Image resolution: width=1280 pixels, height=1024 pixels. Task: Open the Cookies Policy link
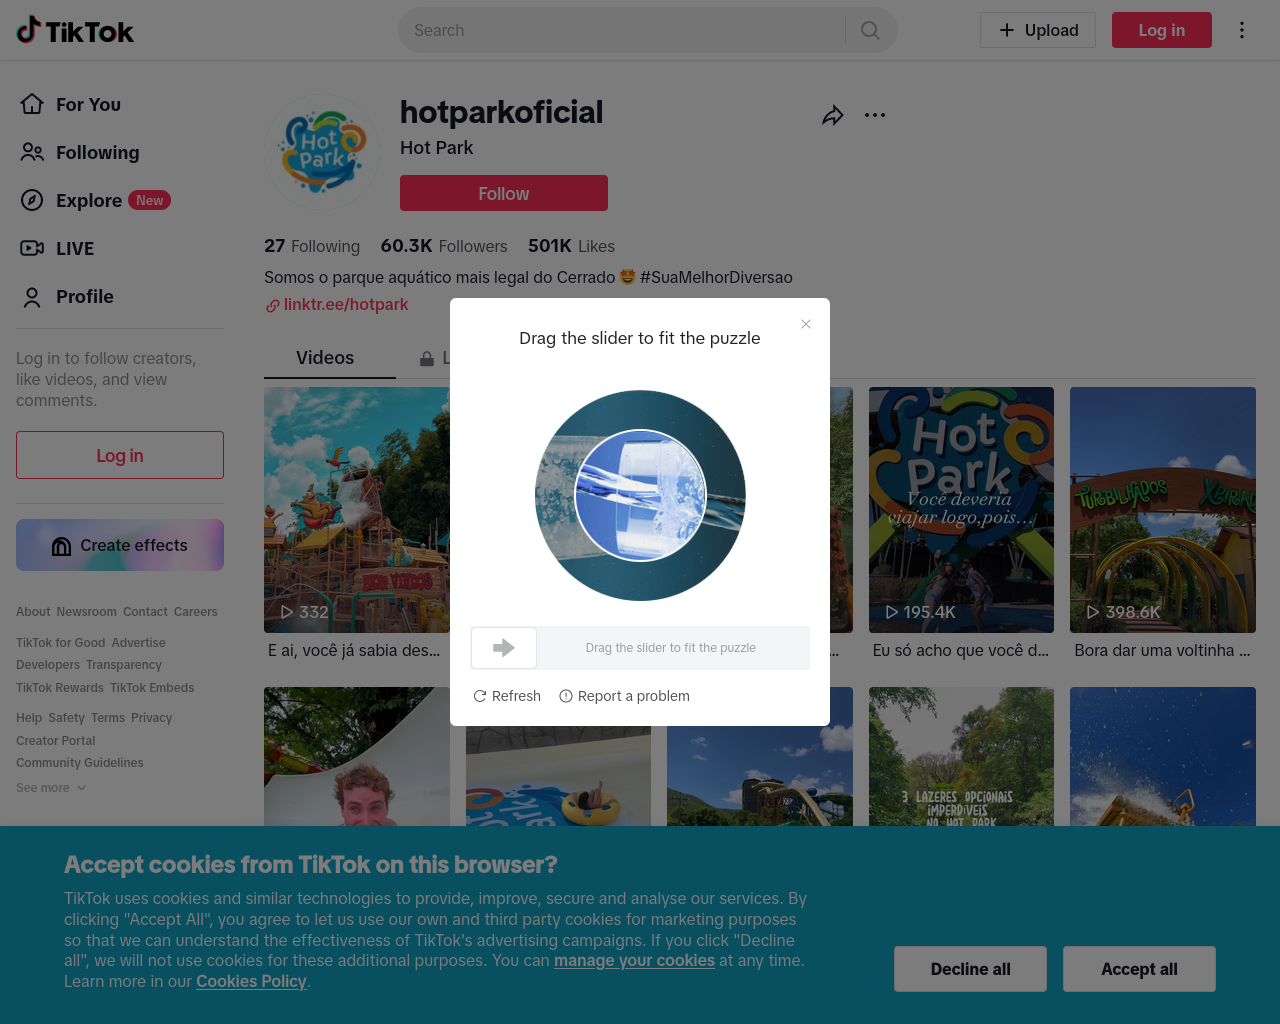(x=251, y=982)
